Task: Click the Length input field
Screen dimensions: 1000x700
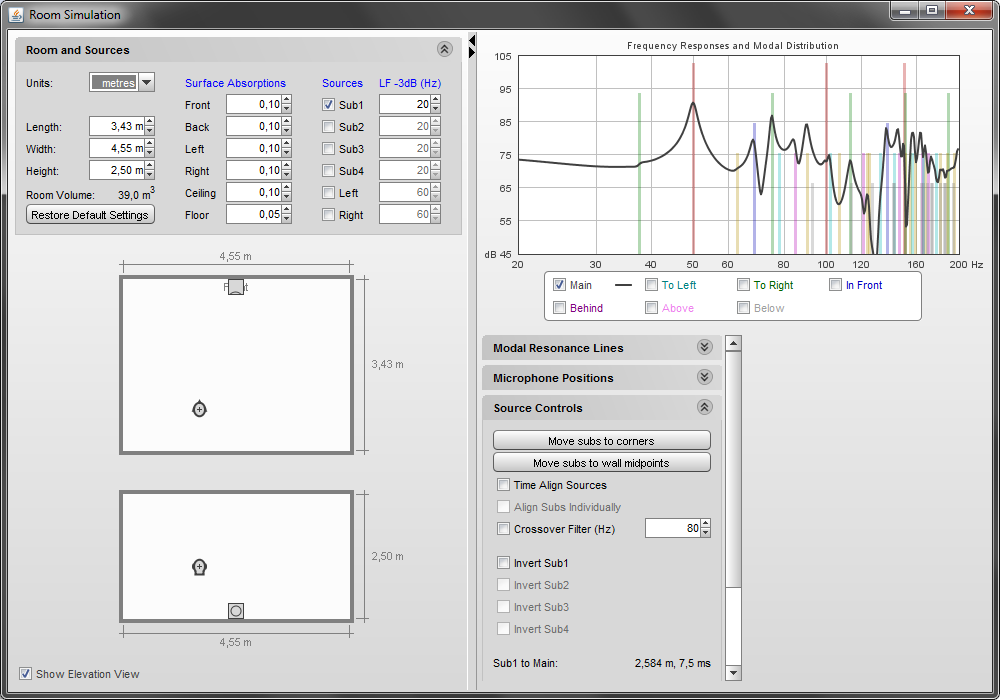Action: click(x=117, y=126)
